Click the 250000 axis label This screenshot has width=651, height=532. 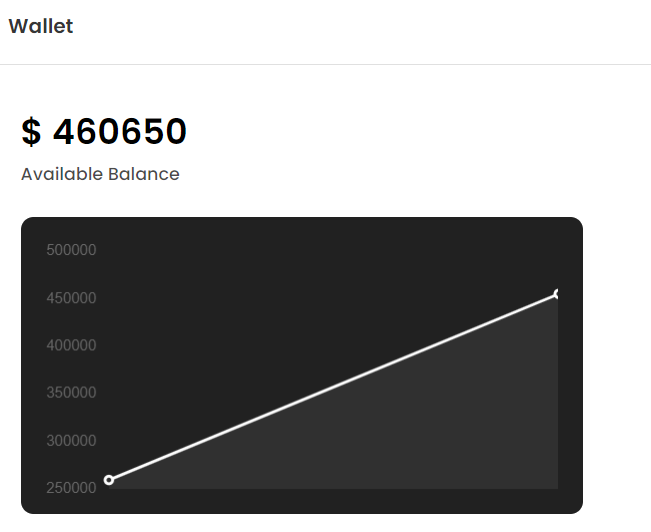(71, 488)
